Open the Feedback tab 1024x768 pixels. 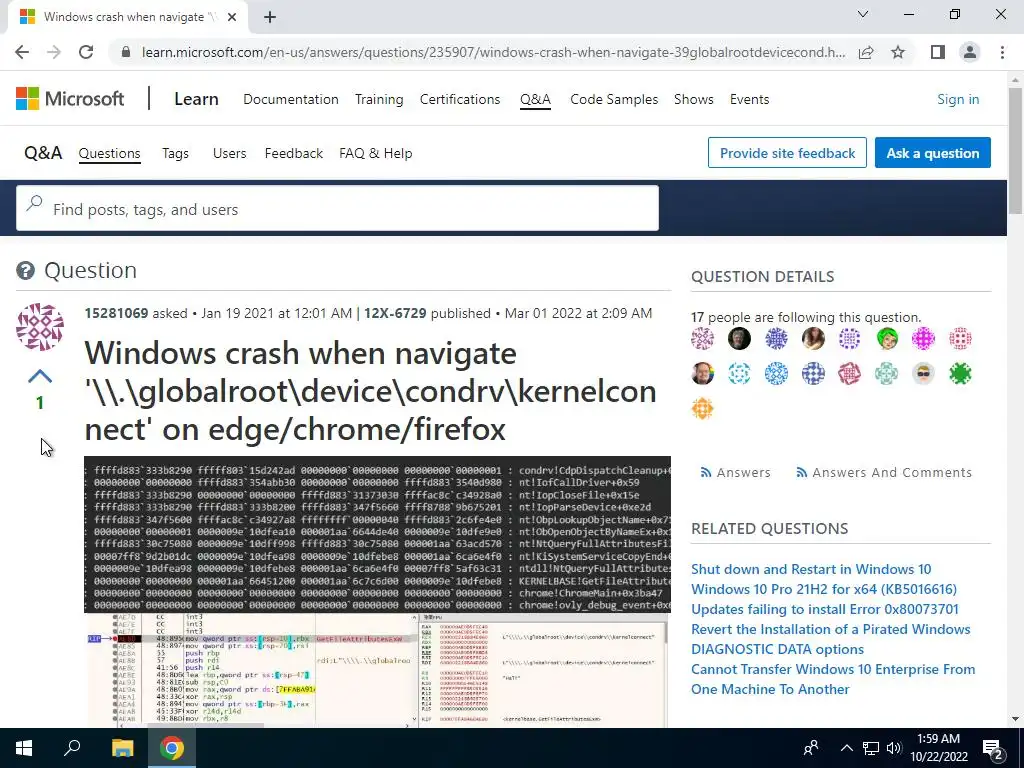point(293,153)
